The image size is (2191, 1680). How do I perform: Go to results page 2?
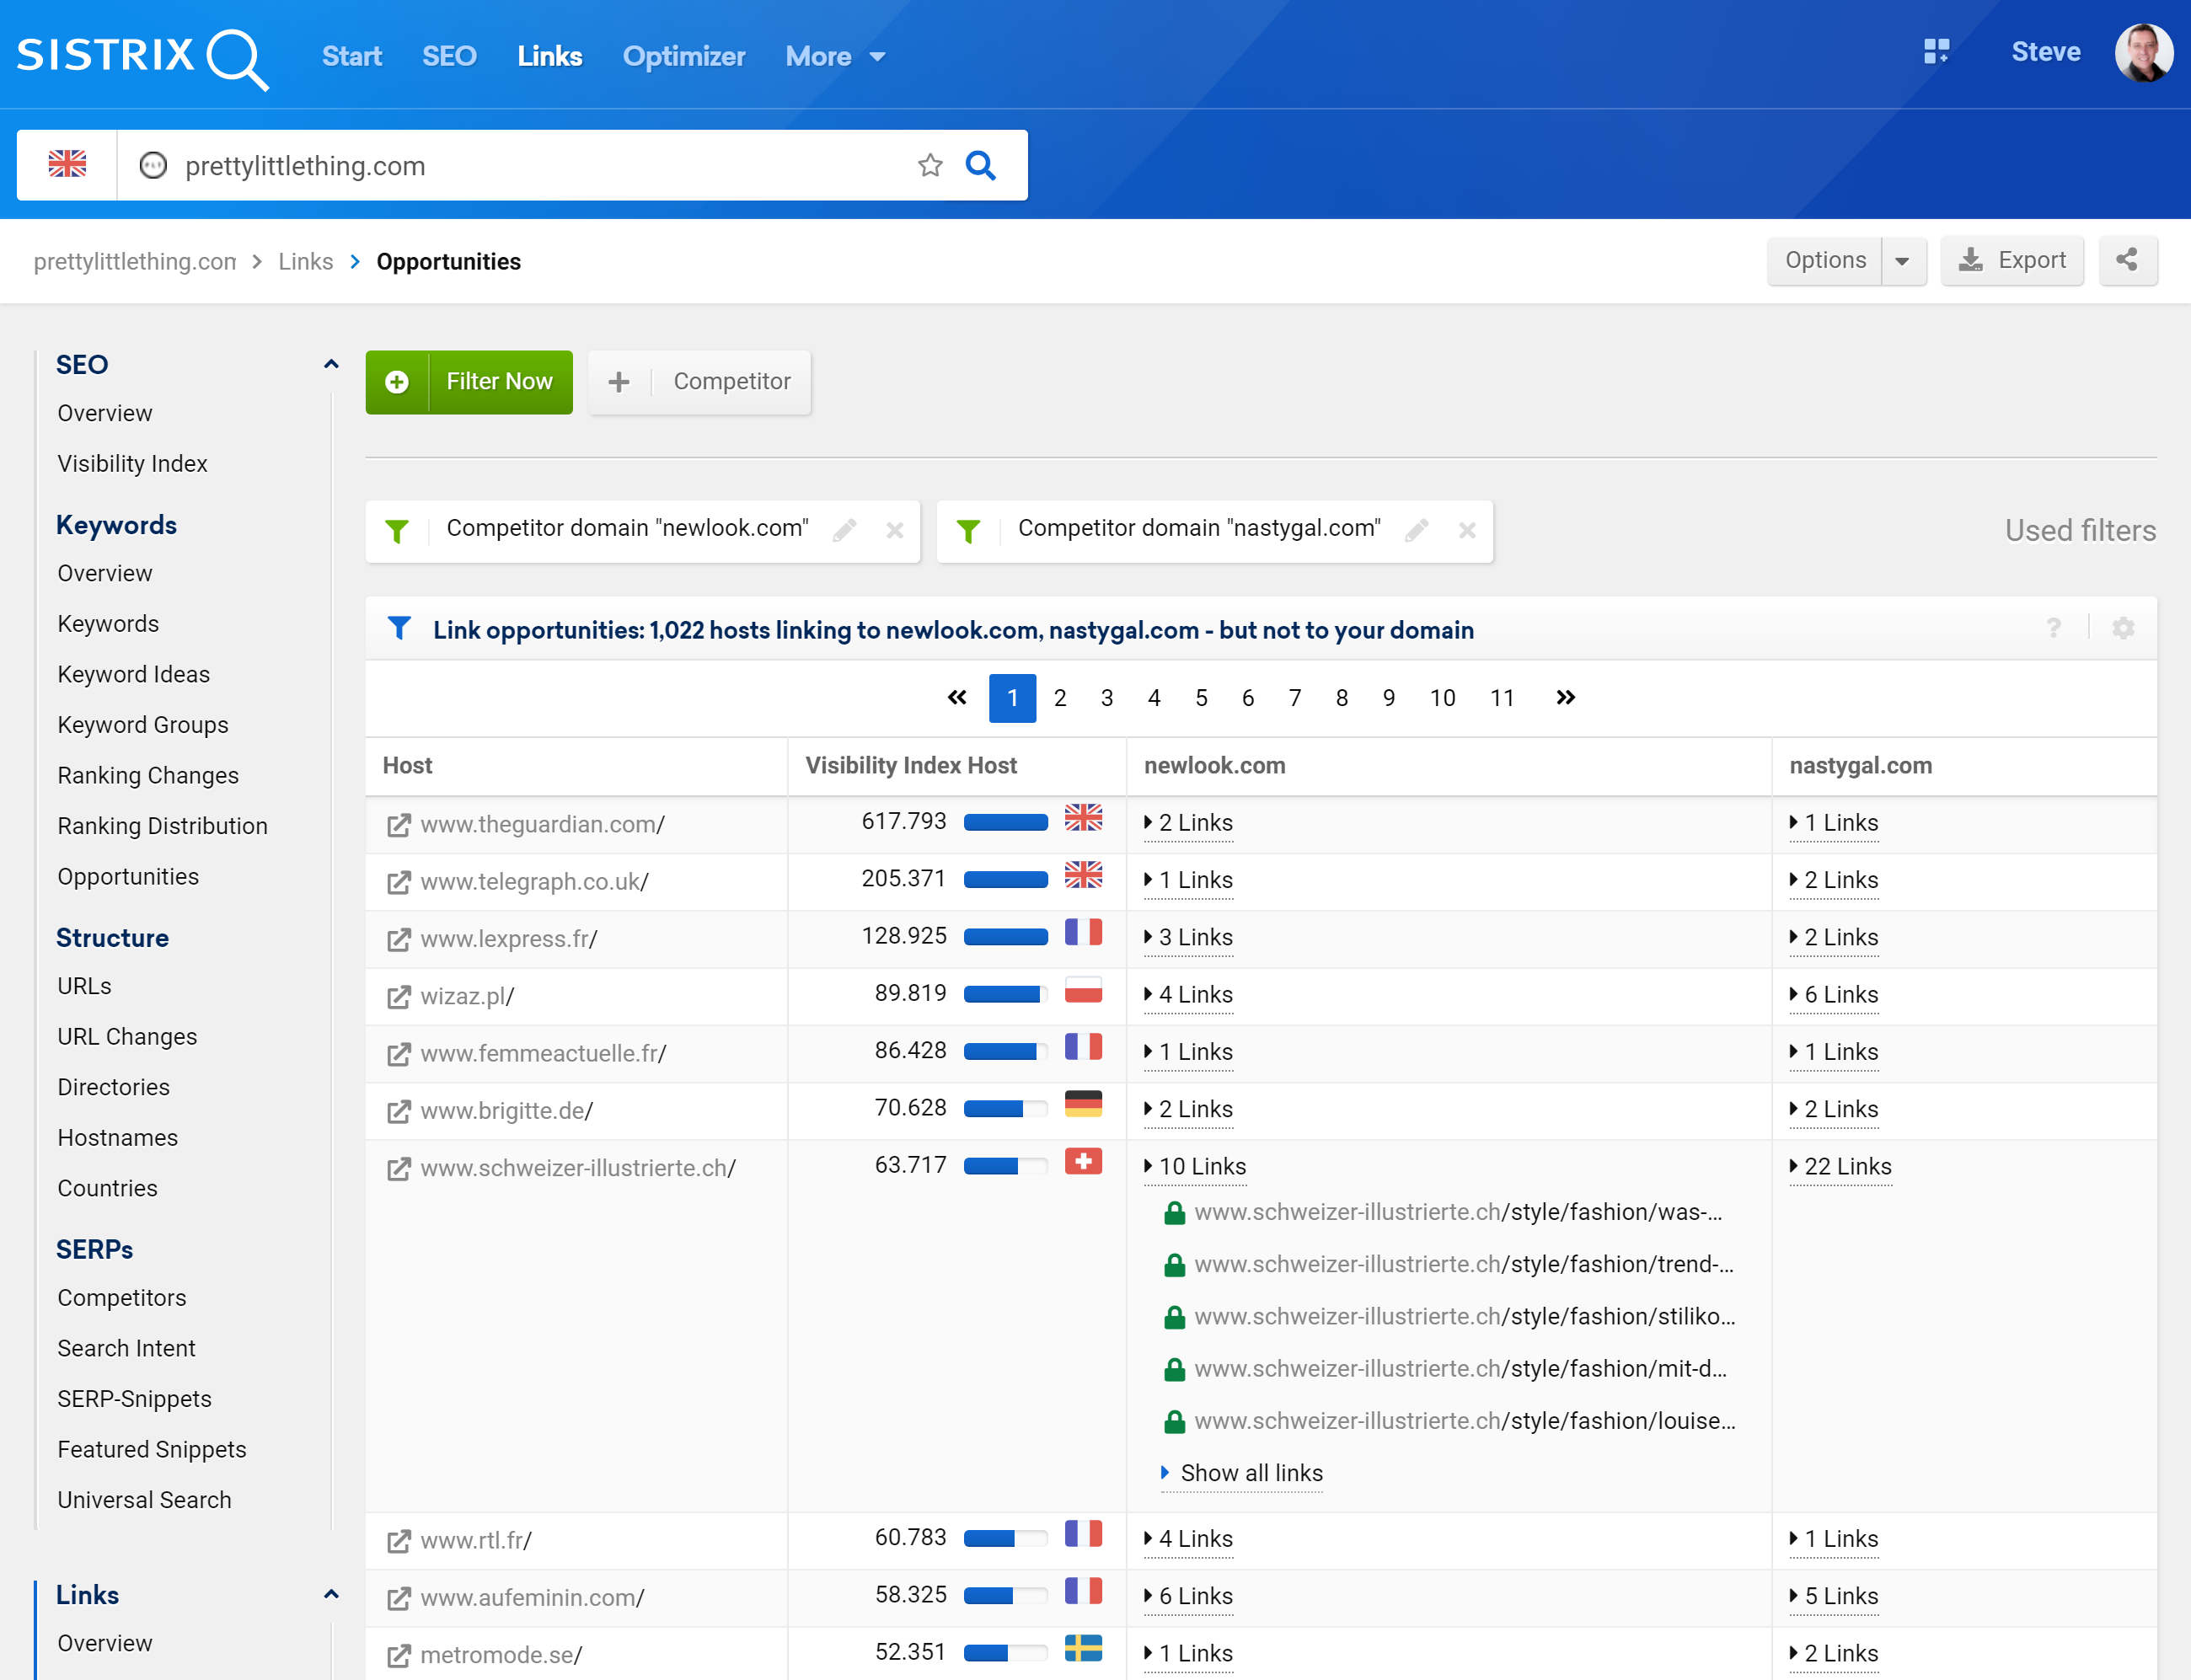(x=1060, y=698)
